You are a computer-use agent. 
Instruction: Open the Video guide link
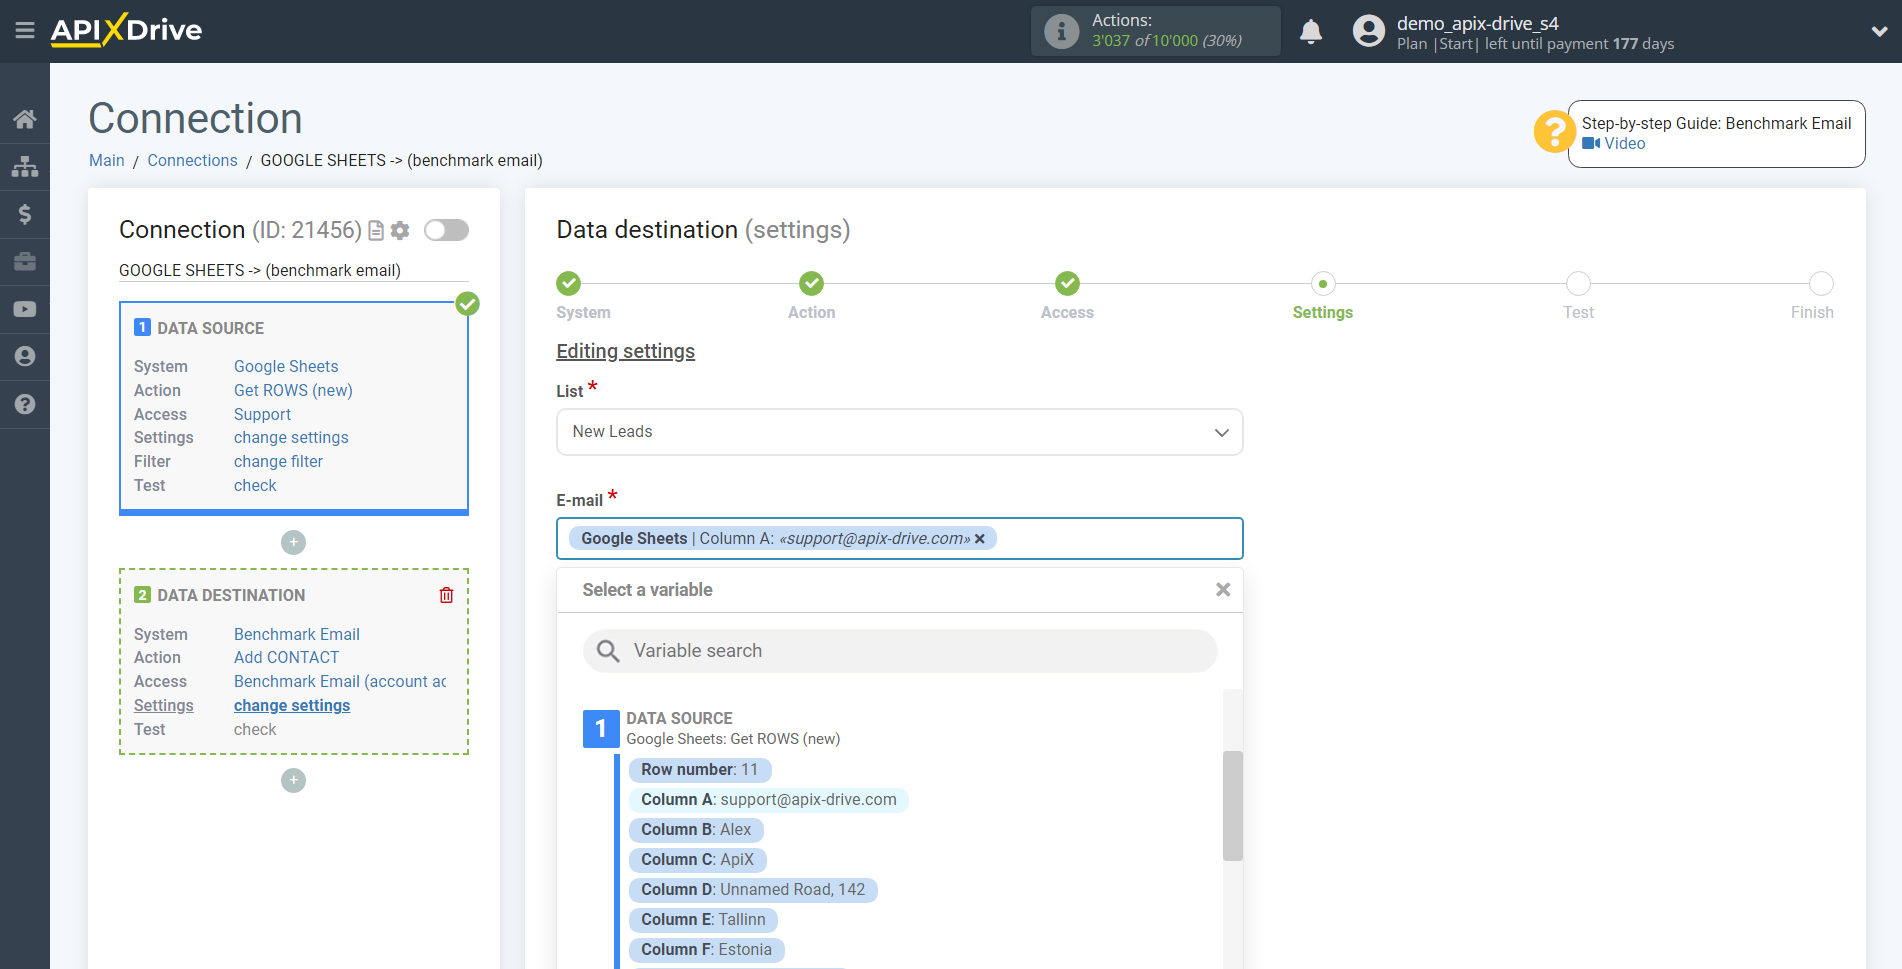1614,143
